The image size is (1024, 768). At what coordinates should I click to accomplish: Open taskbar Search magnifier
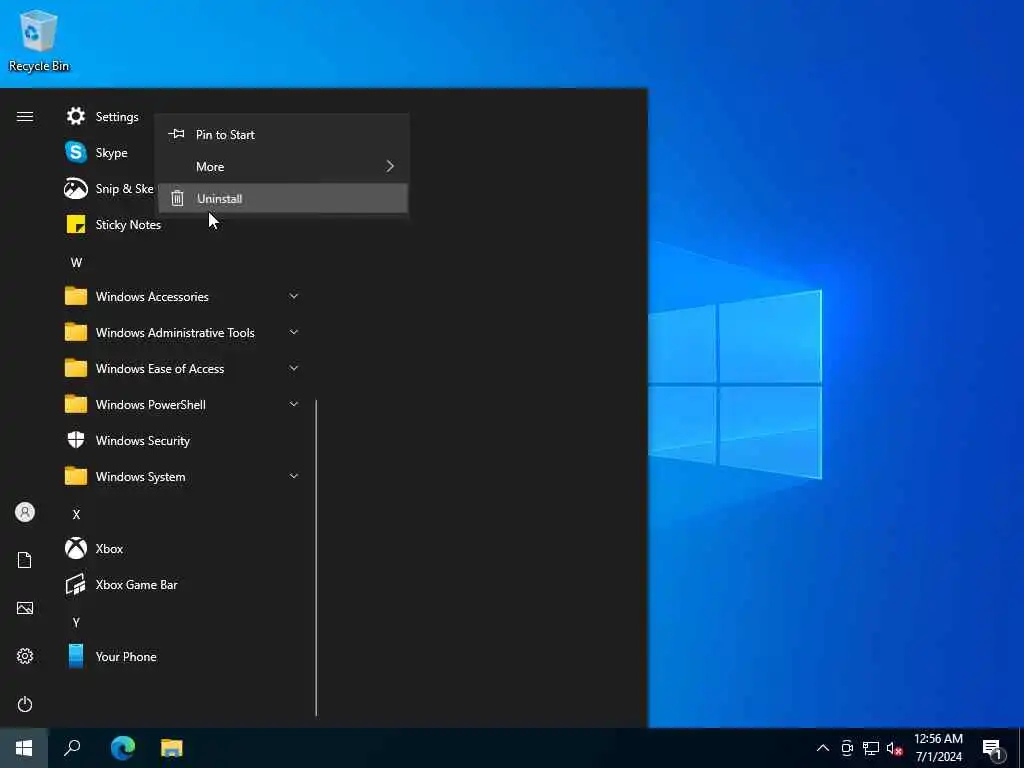point(72,748)
